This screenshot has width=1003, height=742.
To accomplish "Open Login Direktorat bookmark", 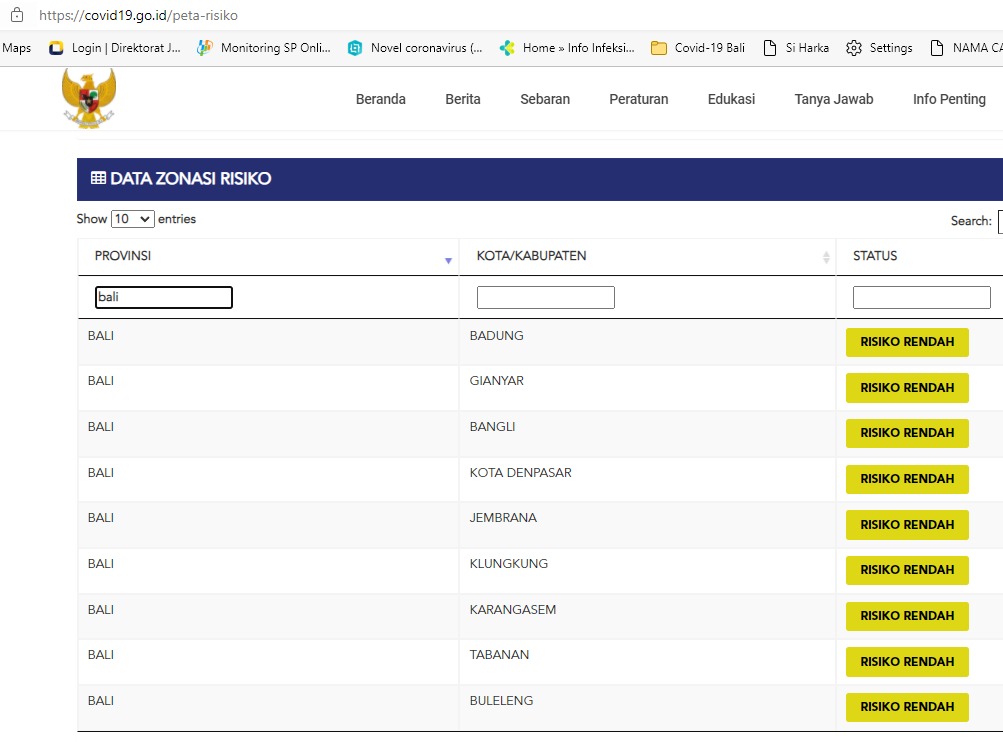I will pos(115,48).
